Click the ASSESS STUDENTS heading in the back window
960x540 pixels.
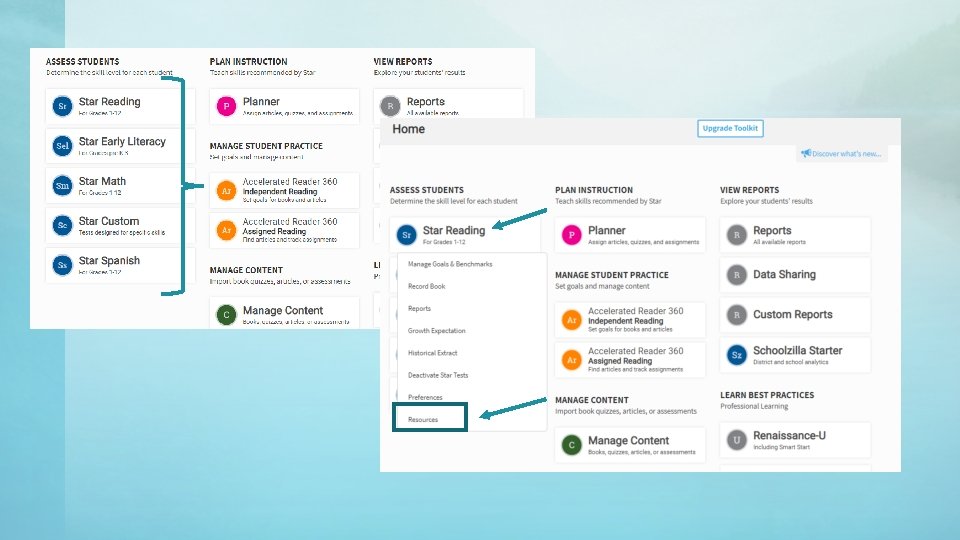83,61
